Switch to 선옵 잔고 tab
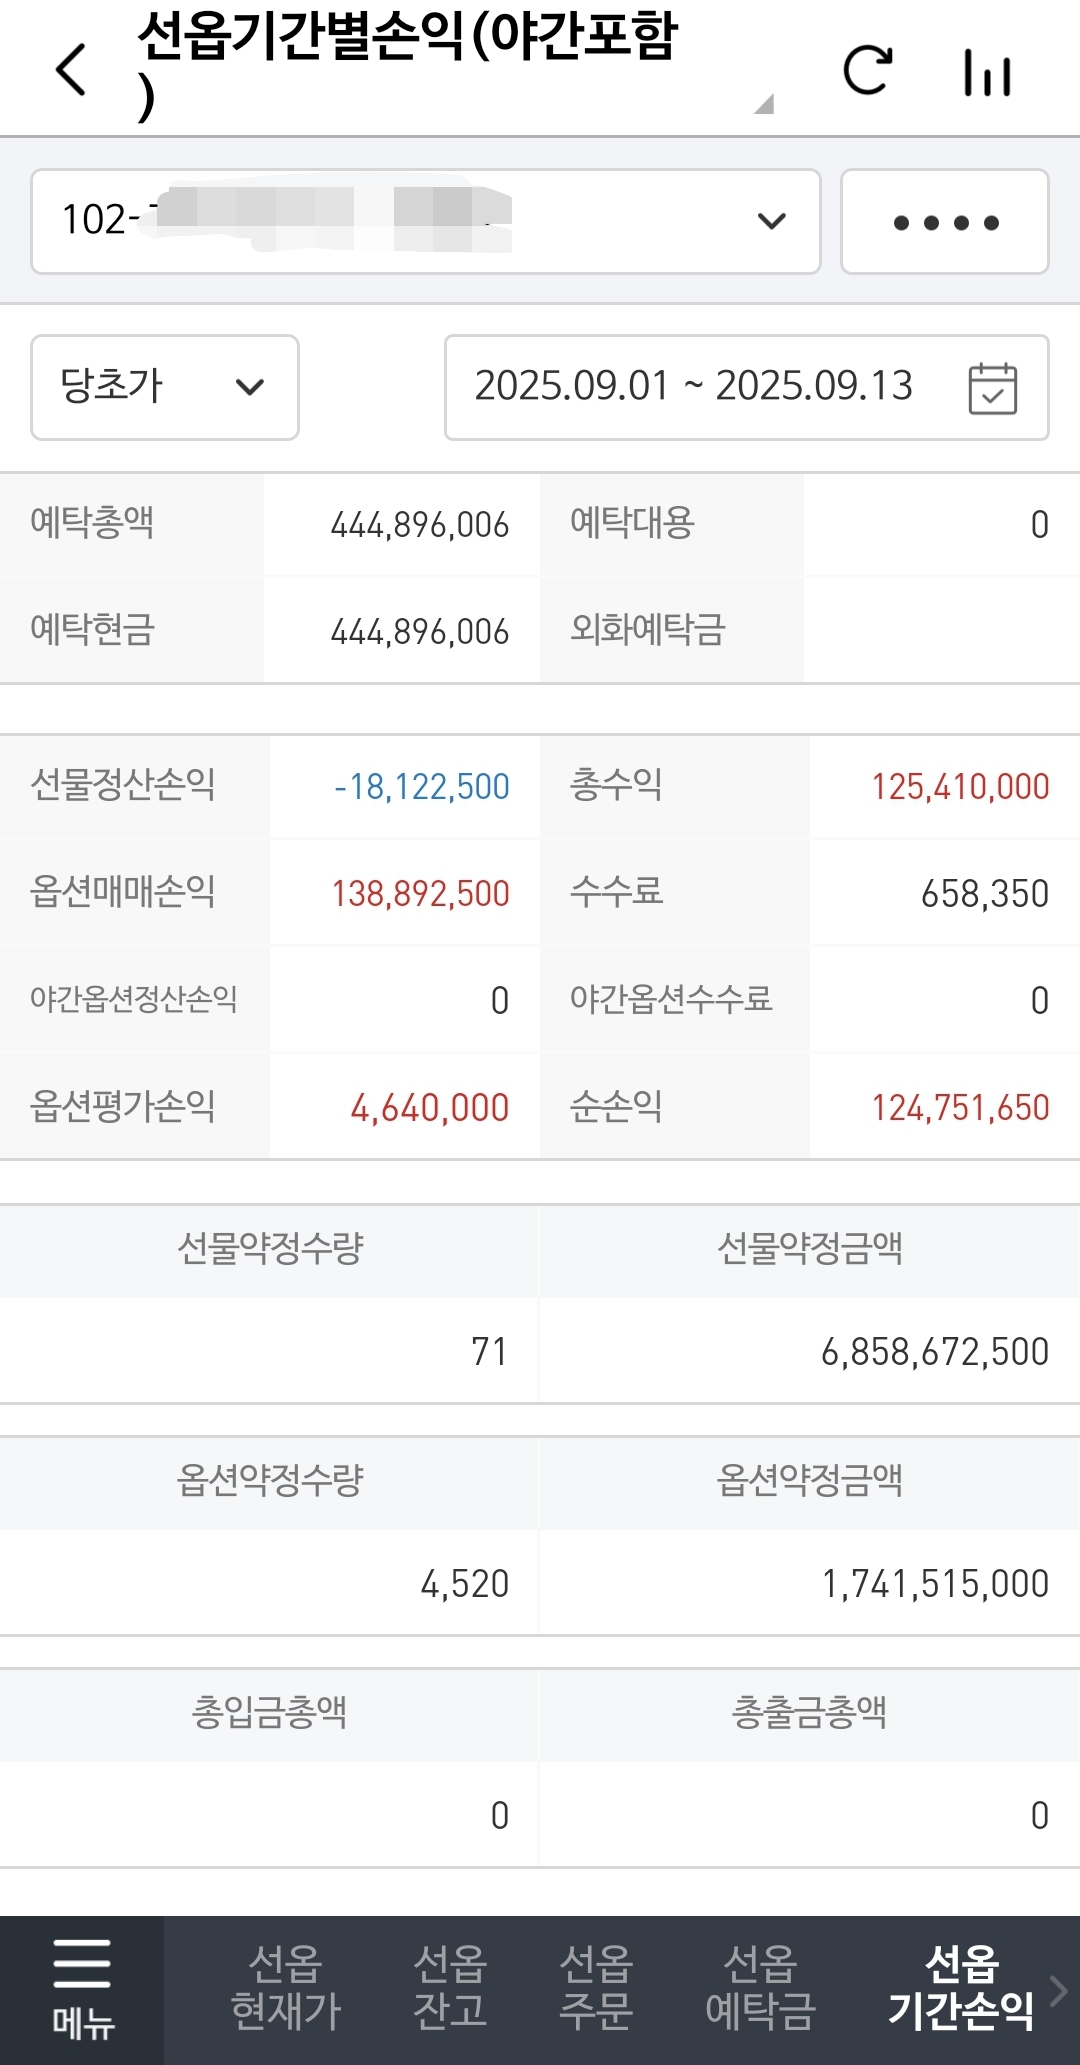The image size is (1080, 2065). click(450, 1987)
